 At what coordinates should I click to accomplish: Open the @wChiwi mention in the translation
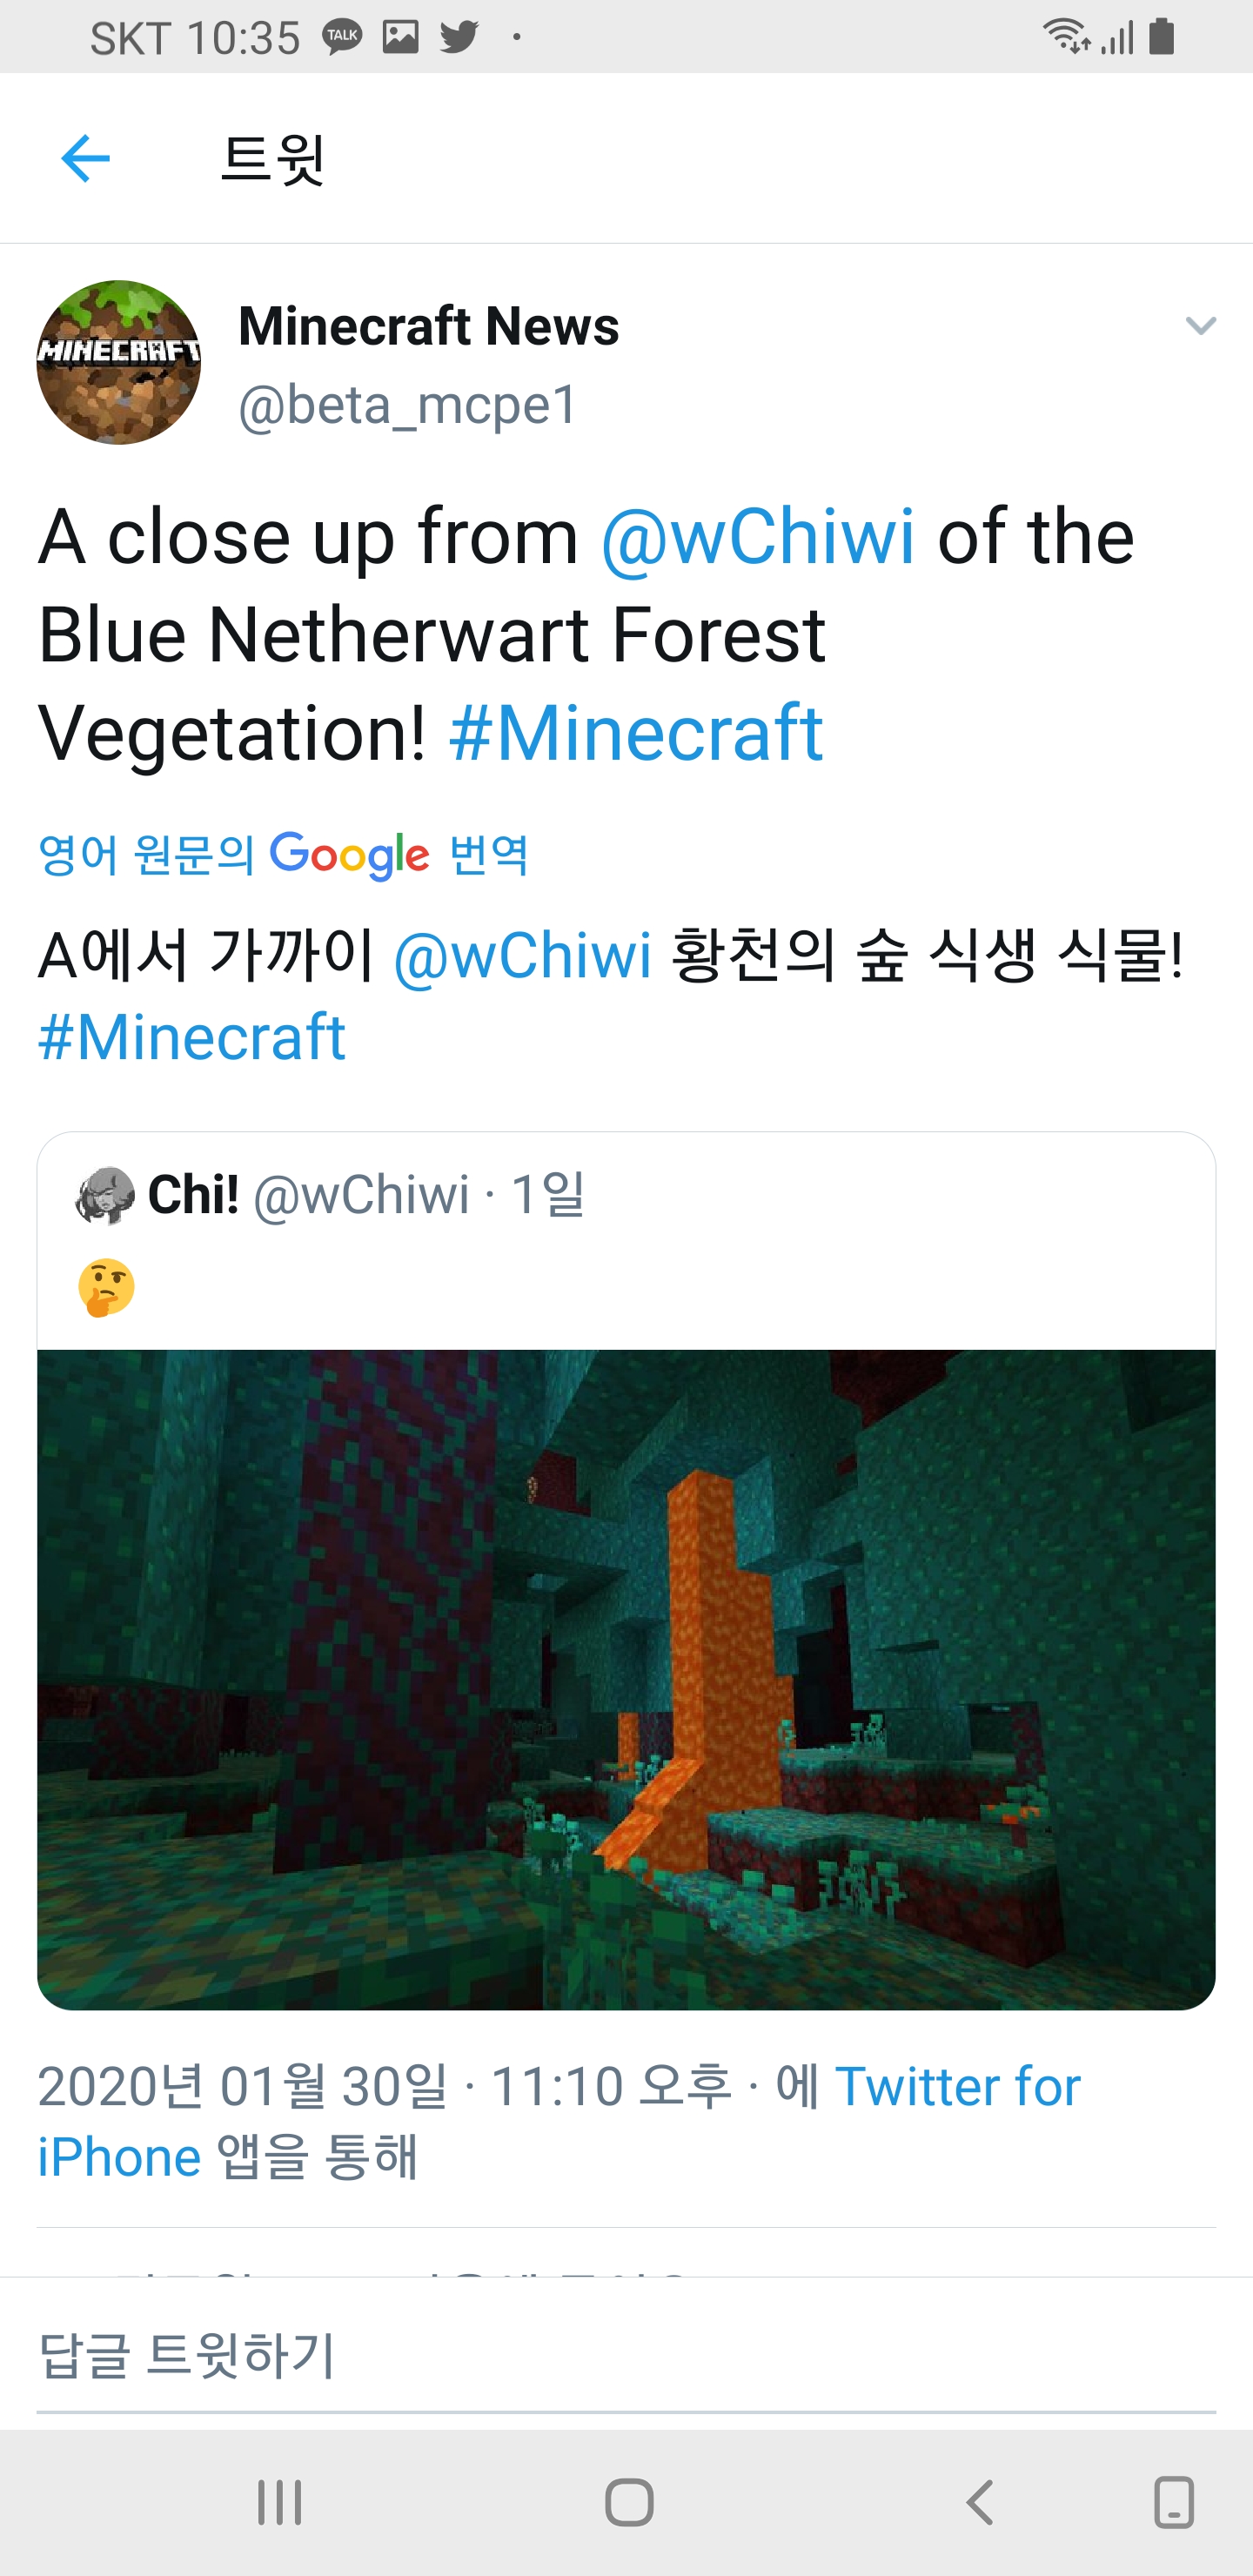(522, 955)
